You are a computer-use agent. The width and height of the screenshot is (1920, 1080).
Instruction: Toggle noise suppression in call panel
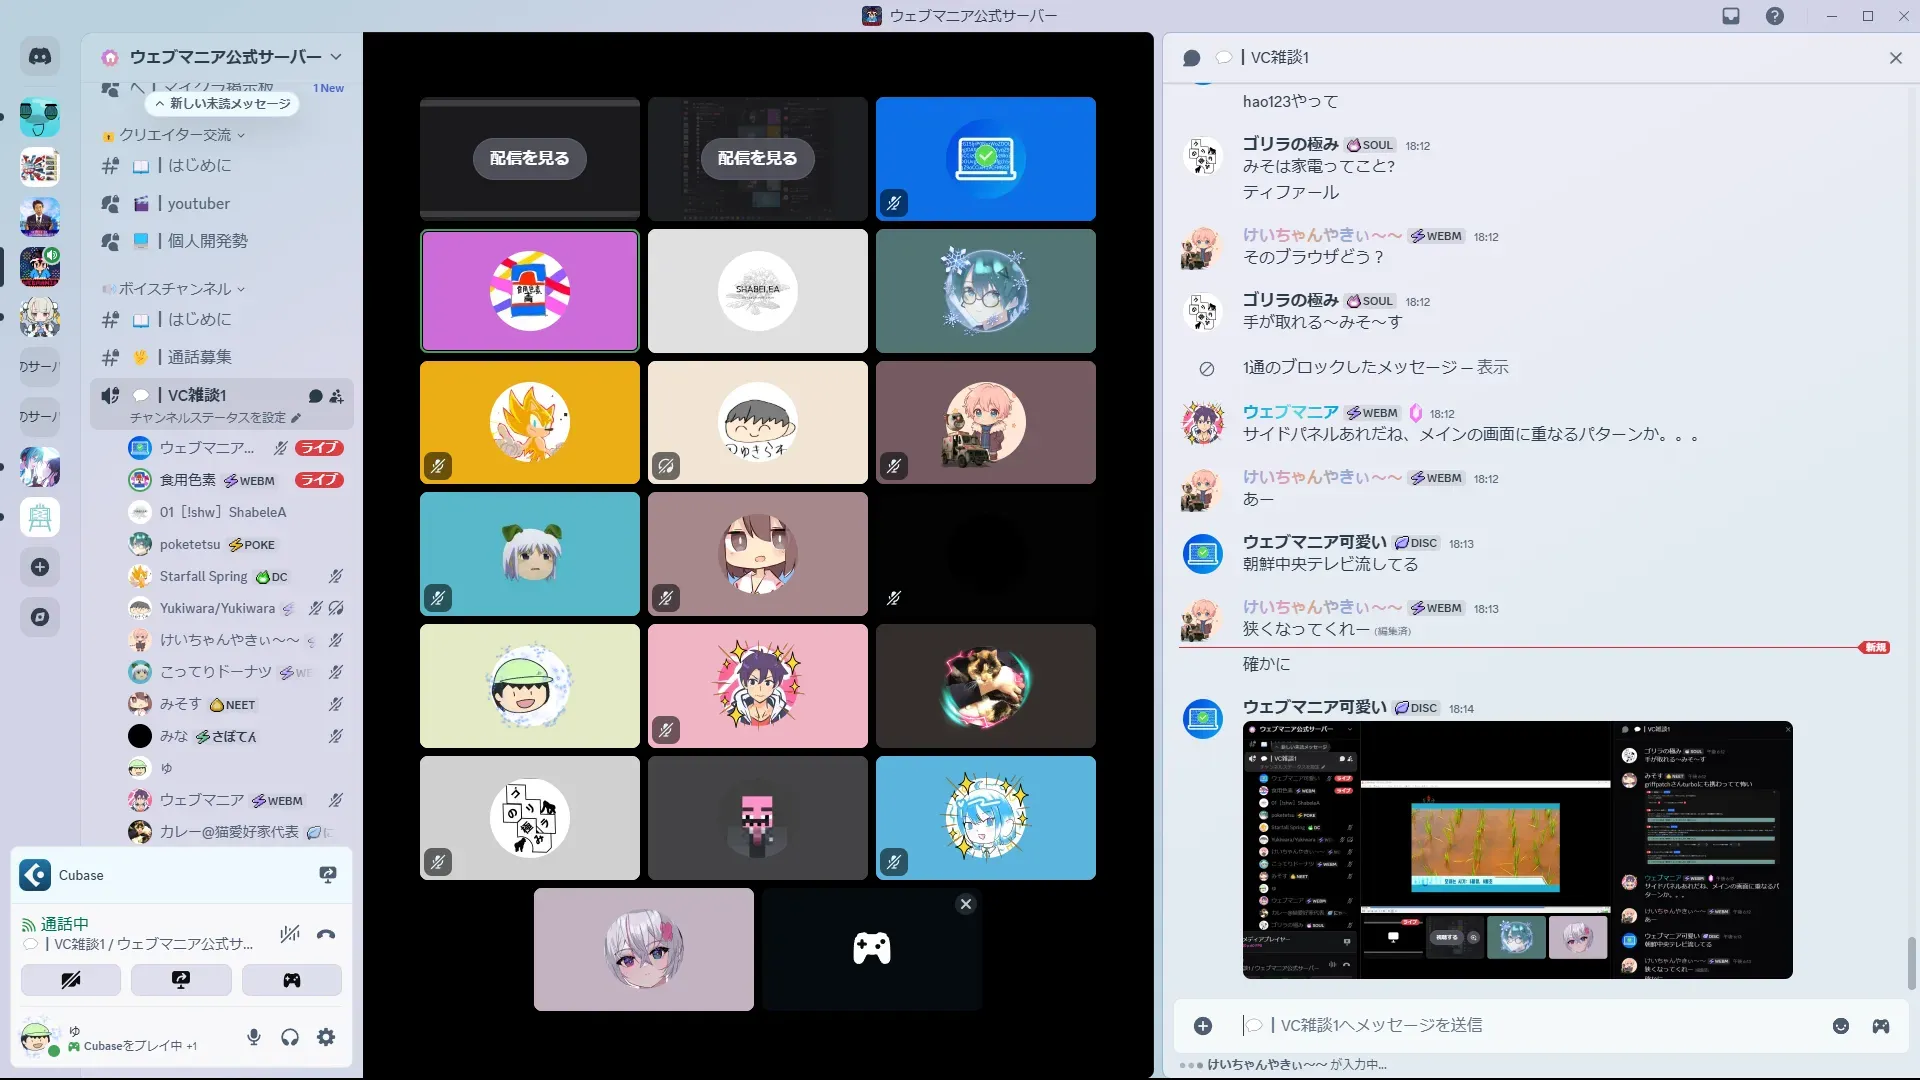tap(290, 934)
